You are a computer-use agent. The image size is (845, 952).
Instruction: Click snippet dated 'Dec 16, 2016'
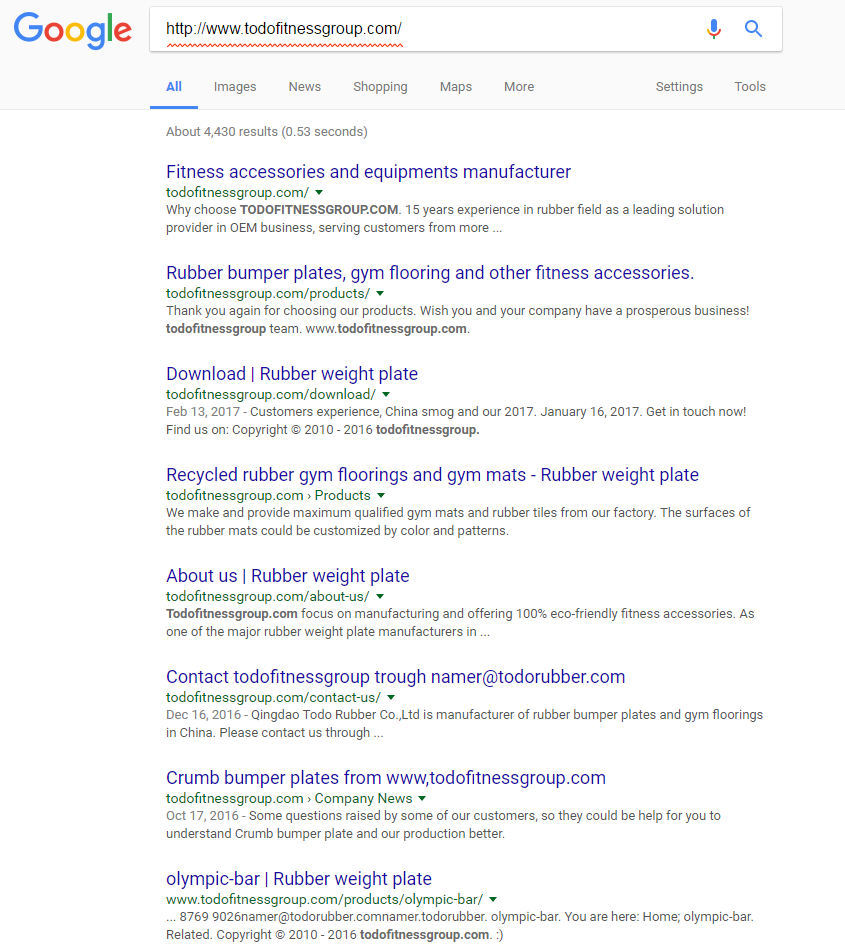[464, 724]
